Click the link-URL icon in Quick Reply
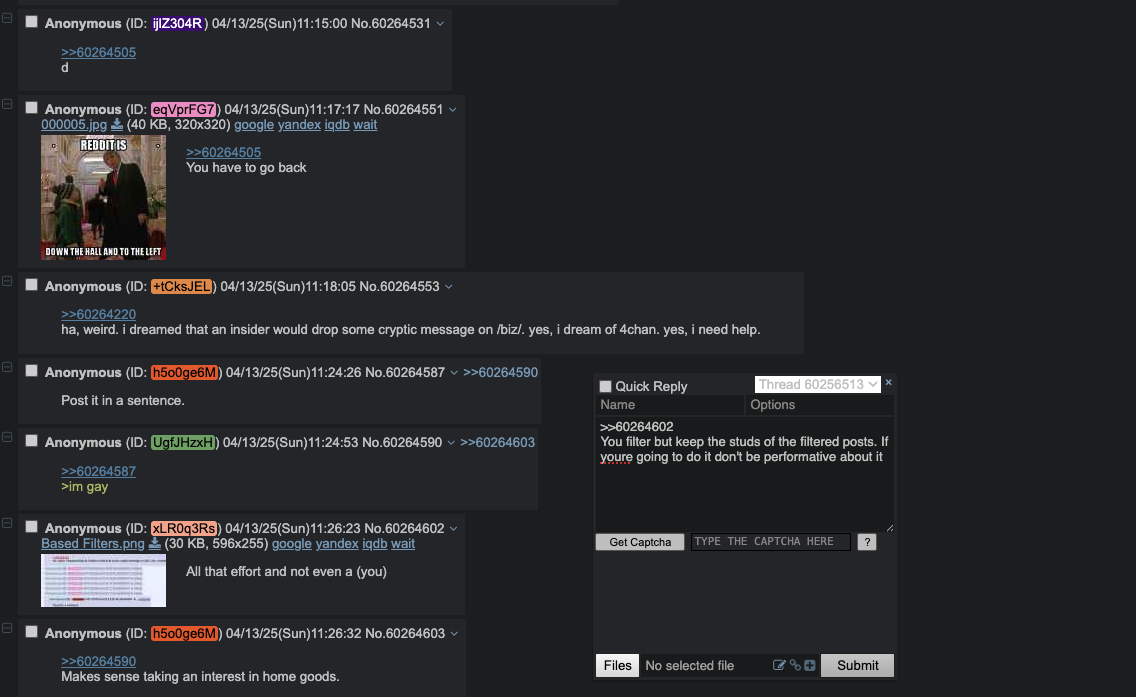1136x697 pixels. pos(795,665)
